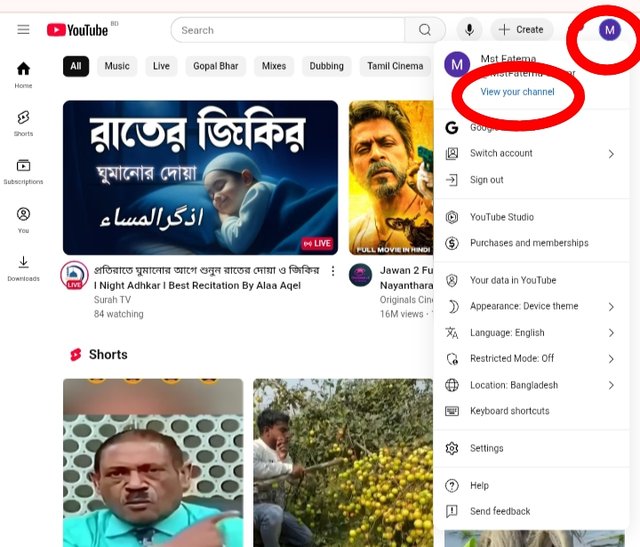
Task: Click the Send feedback exclamation icon
Action: (452, 511)
